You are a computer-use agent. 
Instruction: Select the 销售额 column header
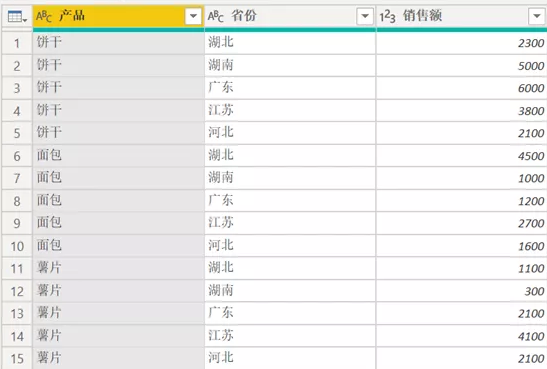[x=462, y=16]
